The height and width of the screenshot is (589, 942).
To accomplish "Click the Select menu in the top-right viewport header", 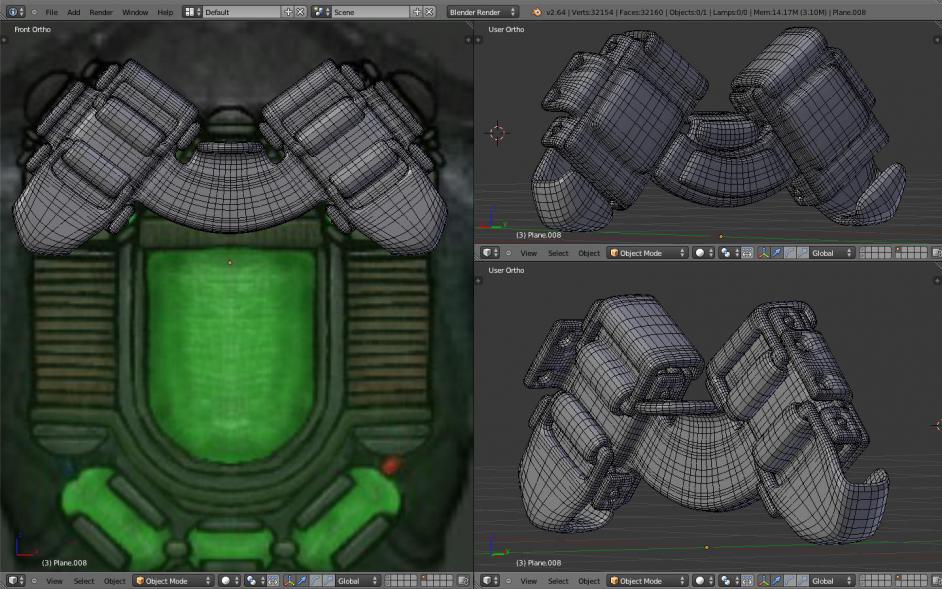I will click(558, 253).
